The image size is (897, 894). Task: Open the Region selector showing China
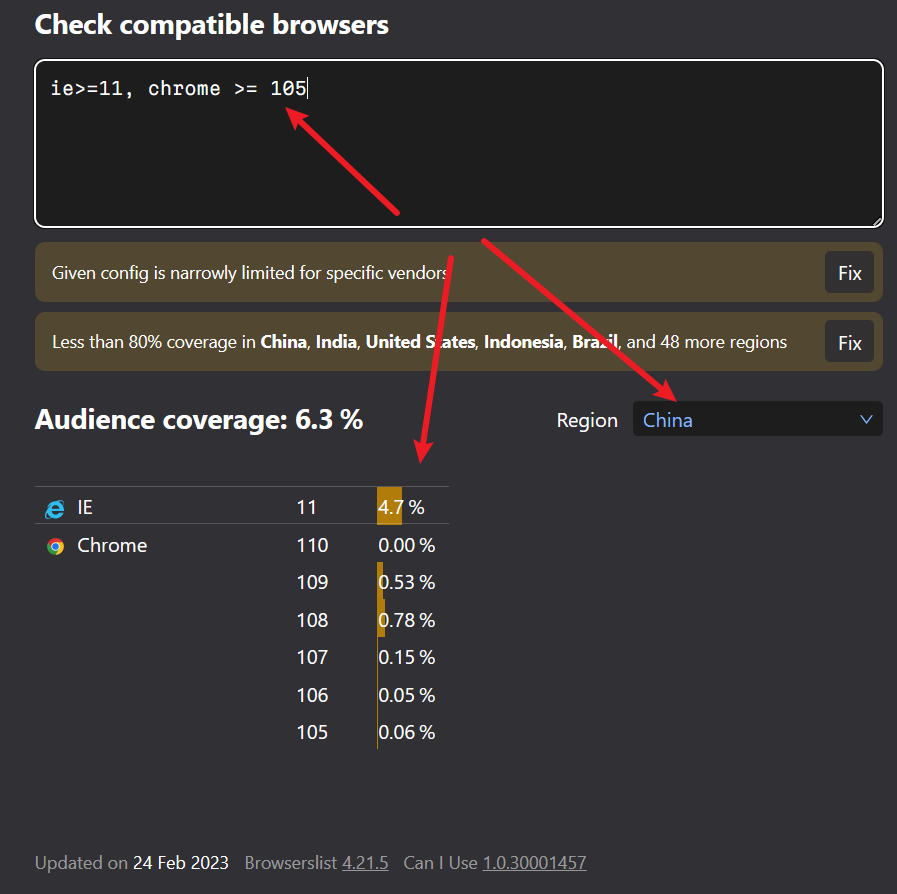757,420
